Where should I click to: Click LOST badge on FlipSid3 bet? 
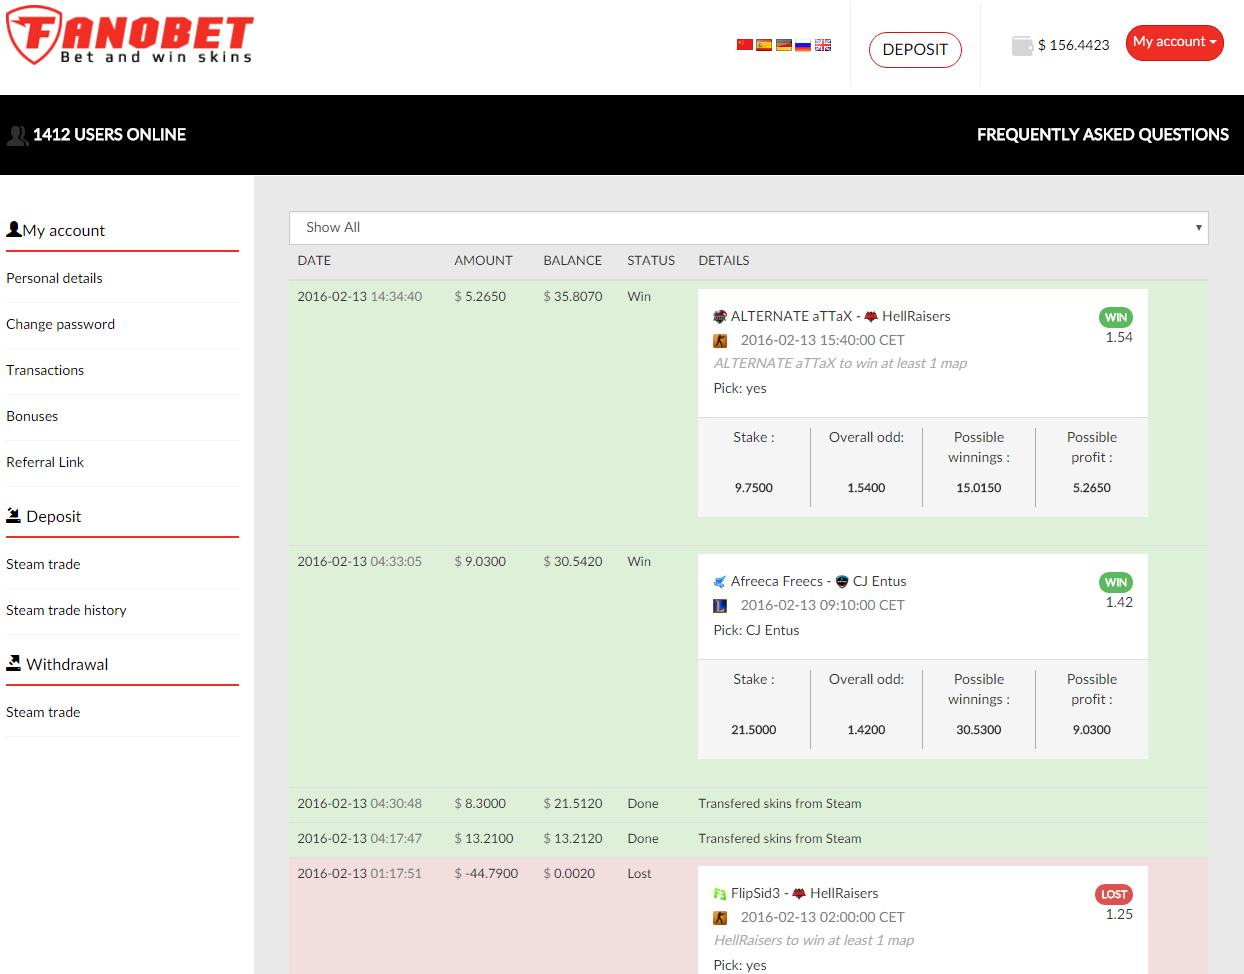tap(1114, 895)
